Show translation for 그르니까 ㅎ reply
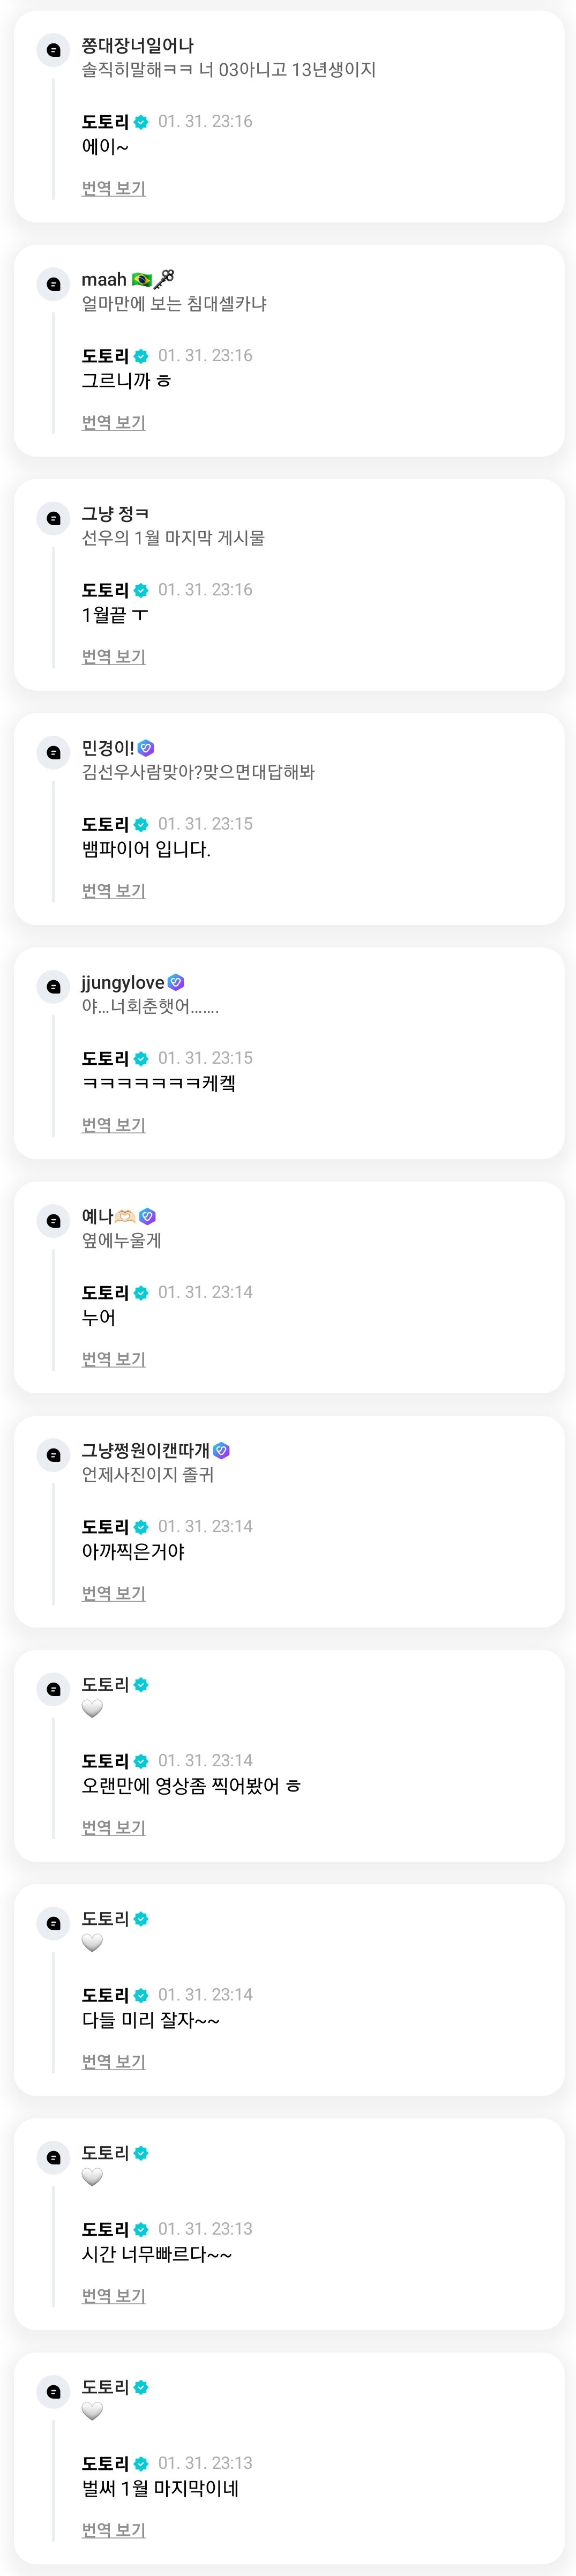Image resolution: width=576 pixels, height=2576 pixels. [113, 422]
